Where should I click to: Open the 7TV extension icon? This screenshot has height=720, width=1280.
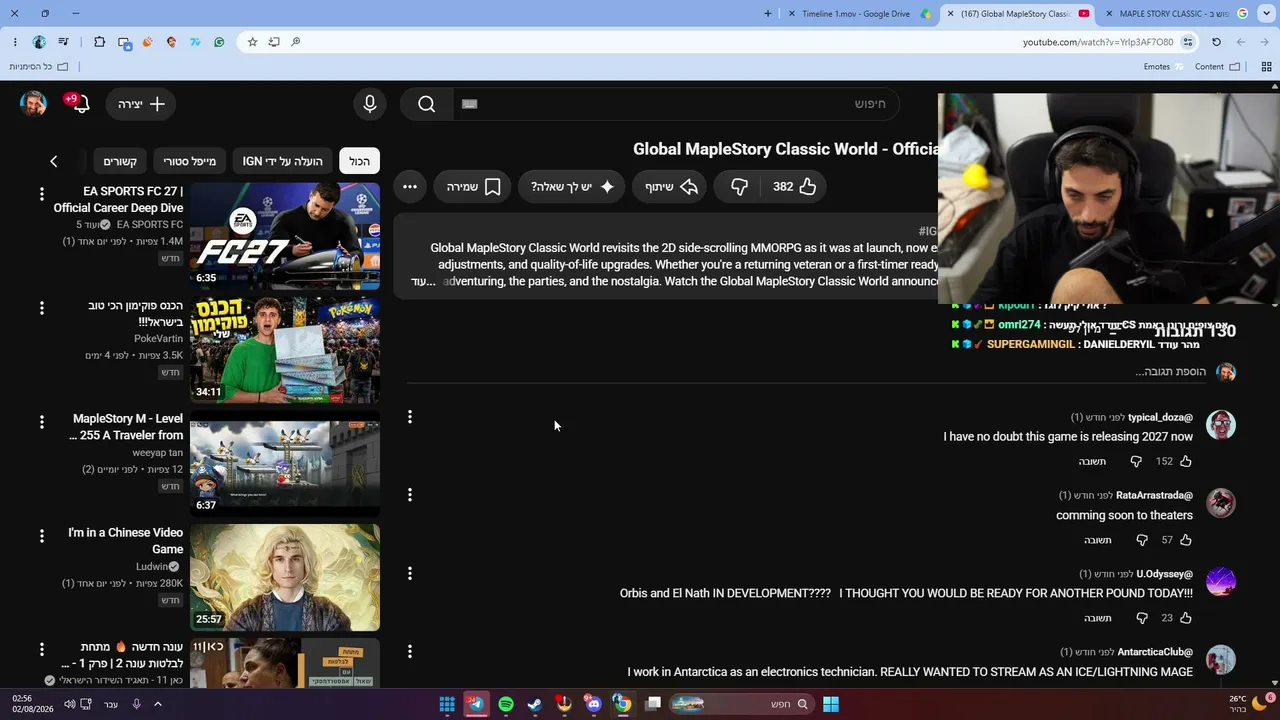point(195,42)
